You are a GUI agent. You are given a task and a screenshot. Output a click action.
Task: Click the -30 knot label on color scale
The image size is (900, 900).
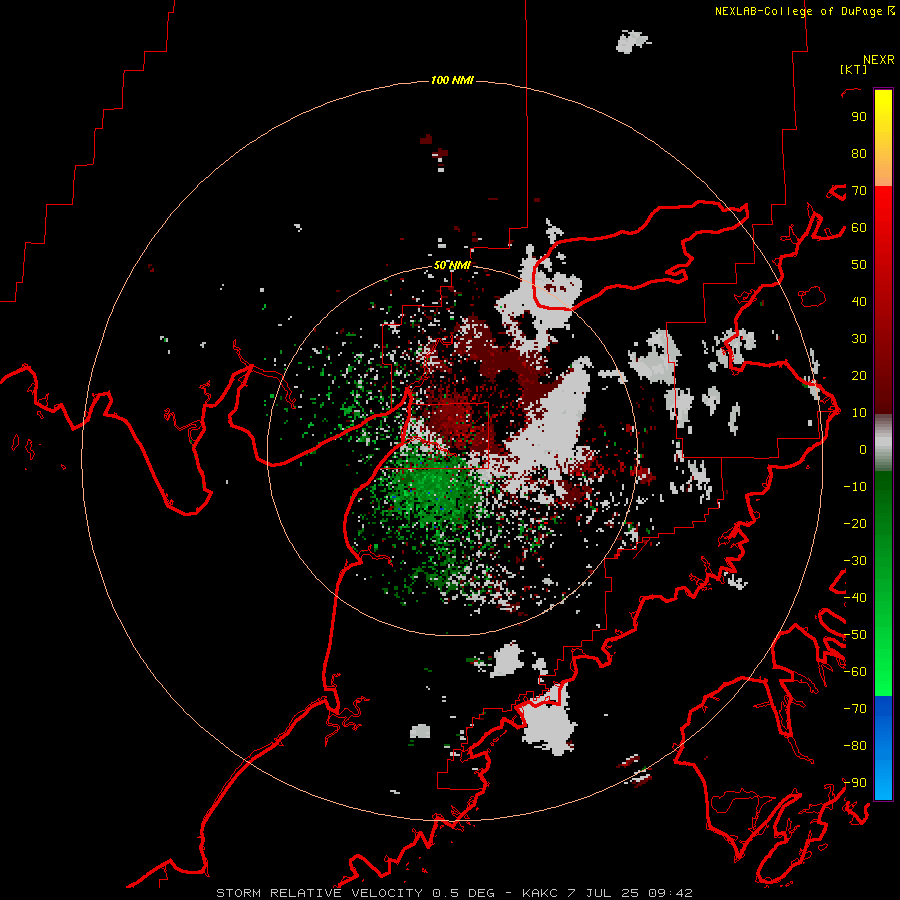(855, 561)
